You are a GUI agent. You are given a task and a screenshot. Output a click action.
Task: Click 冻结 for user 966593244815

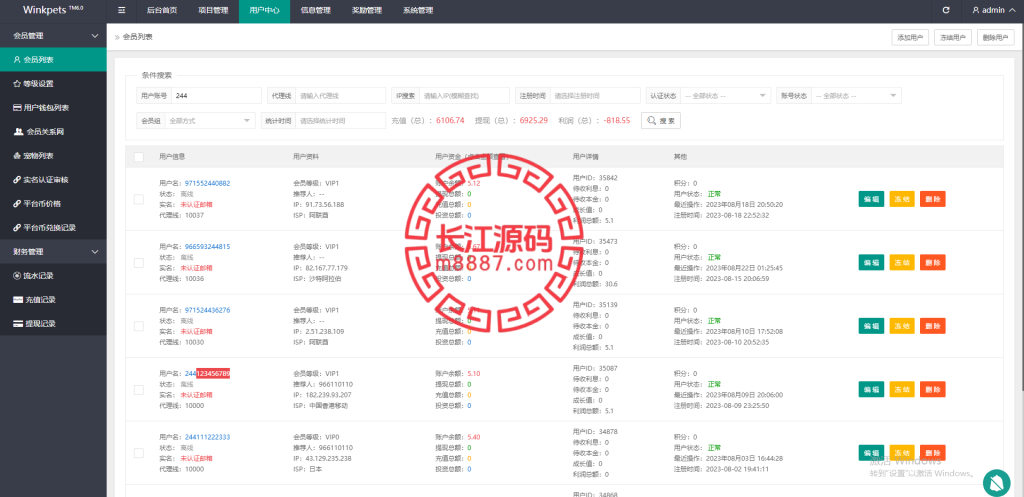tap(902, 263)
